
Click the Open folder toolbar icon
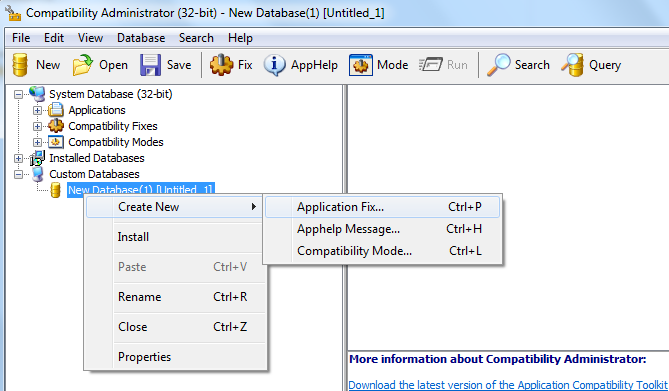click(83, 65)
